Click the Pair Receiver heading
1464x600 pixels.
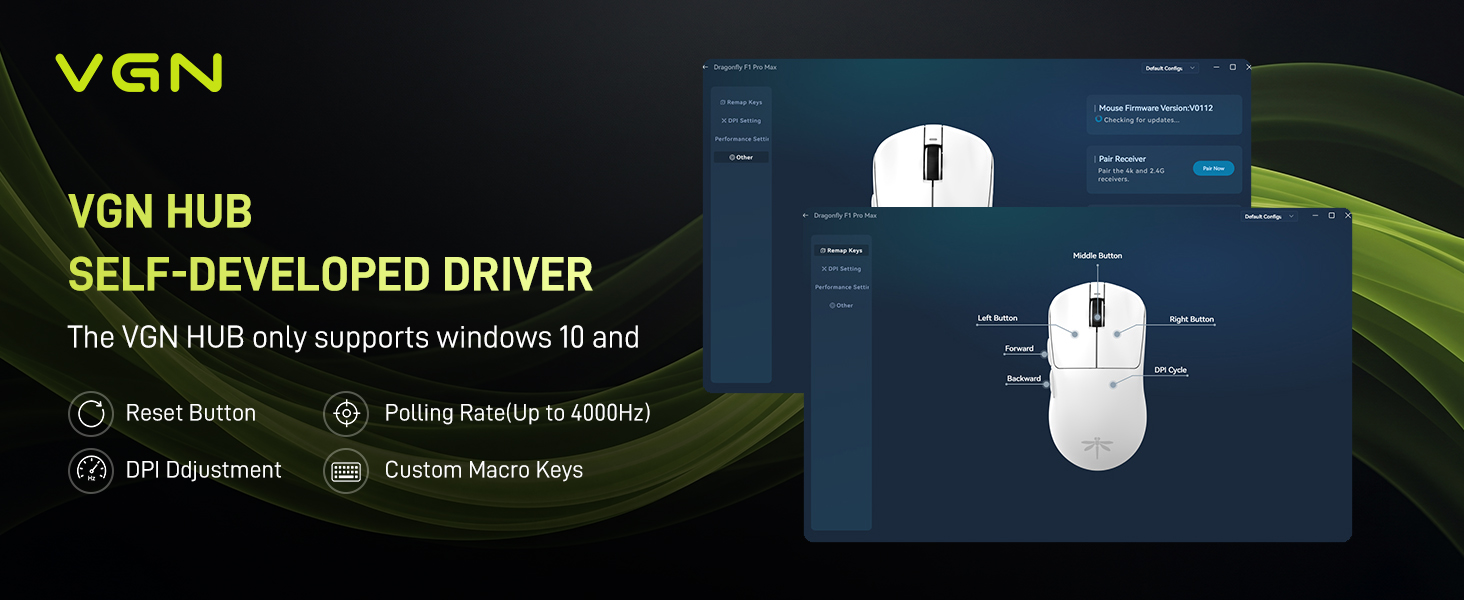pos(1122,159)
